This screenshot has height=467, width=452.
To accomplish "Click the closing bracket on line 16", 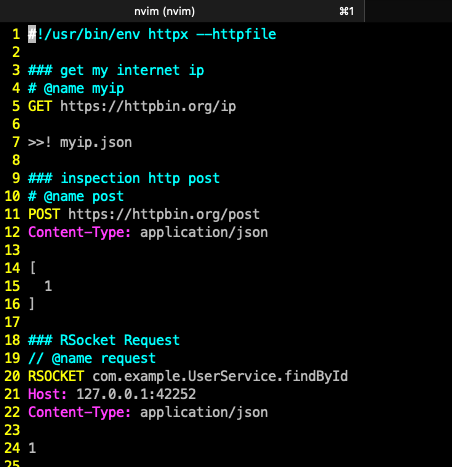I will [32, 304].
